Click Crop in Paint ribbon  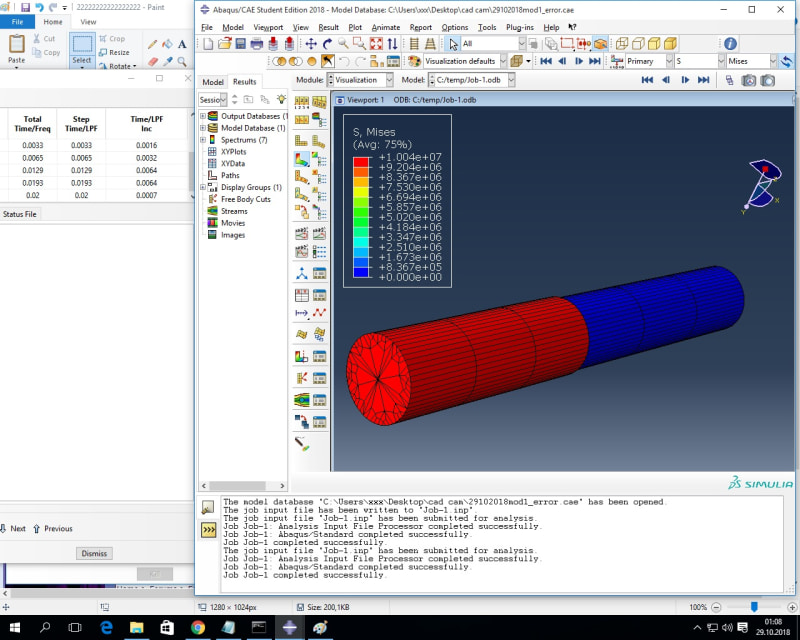pyautogui.click(x=112, y=38)
